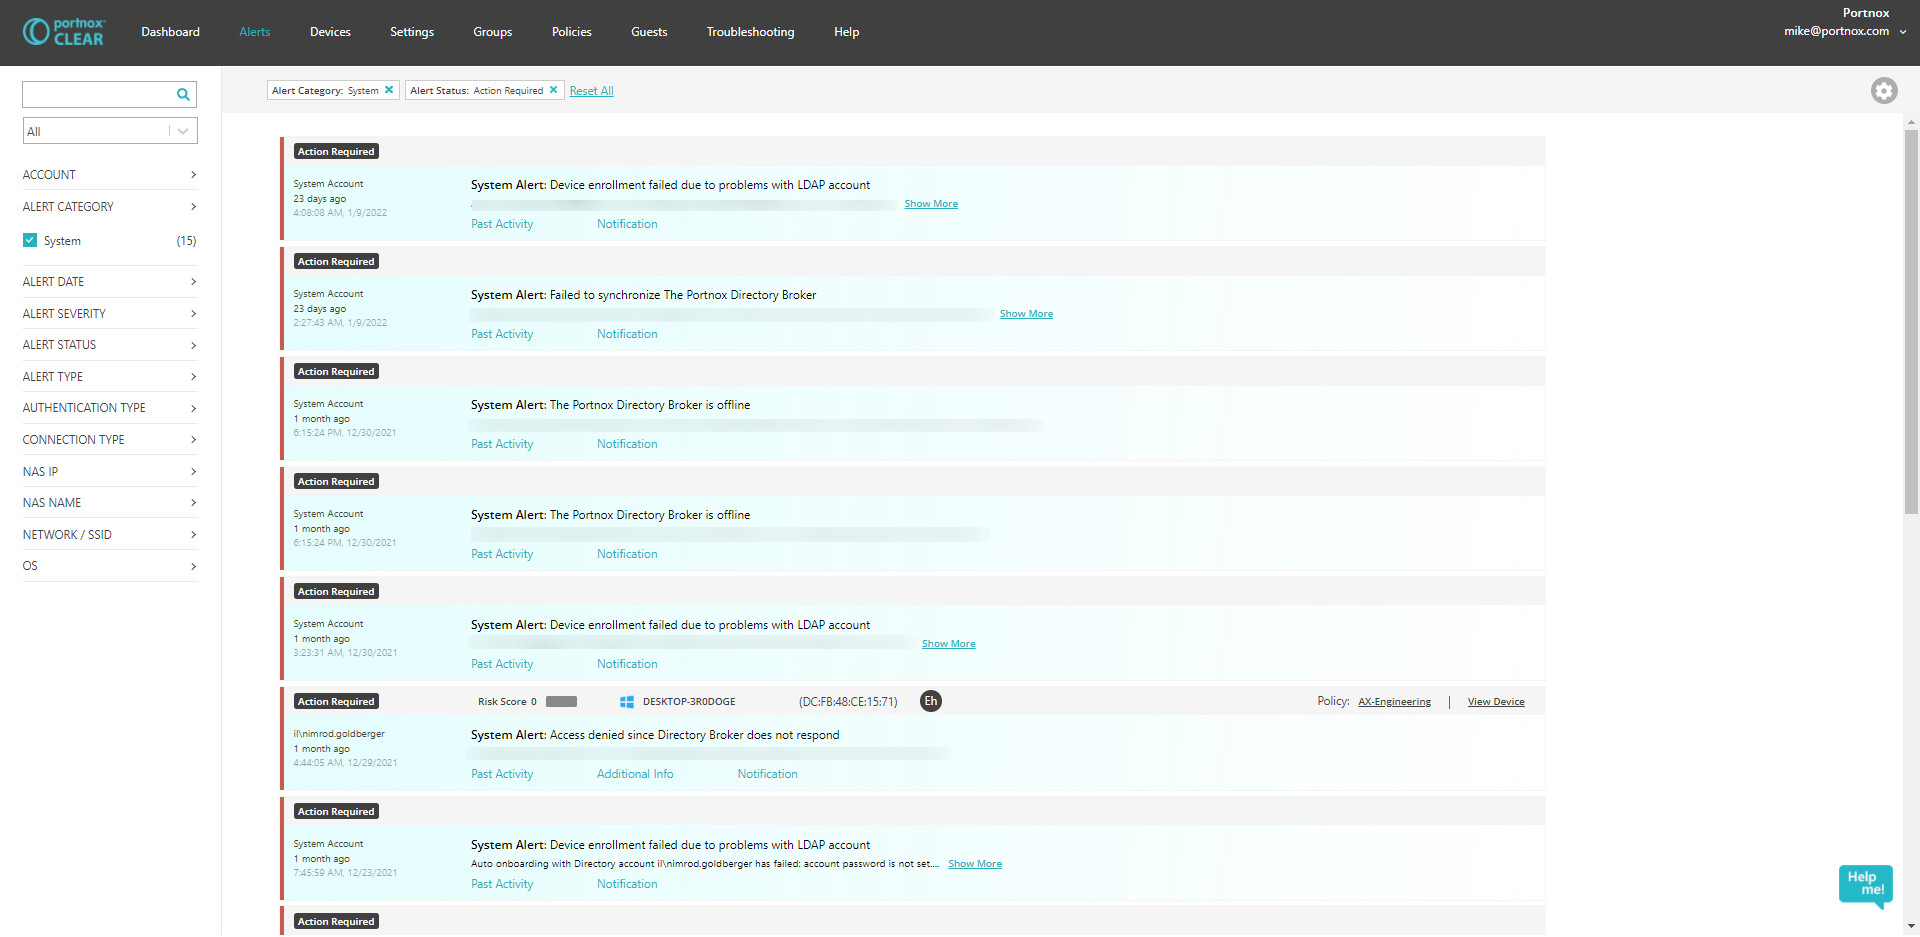Click the Portnox CLEAR logo
1920x937 pixels.
[64, 32]
